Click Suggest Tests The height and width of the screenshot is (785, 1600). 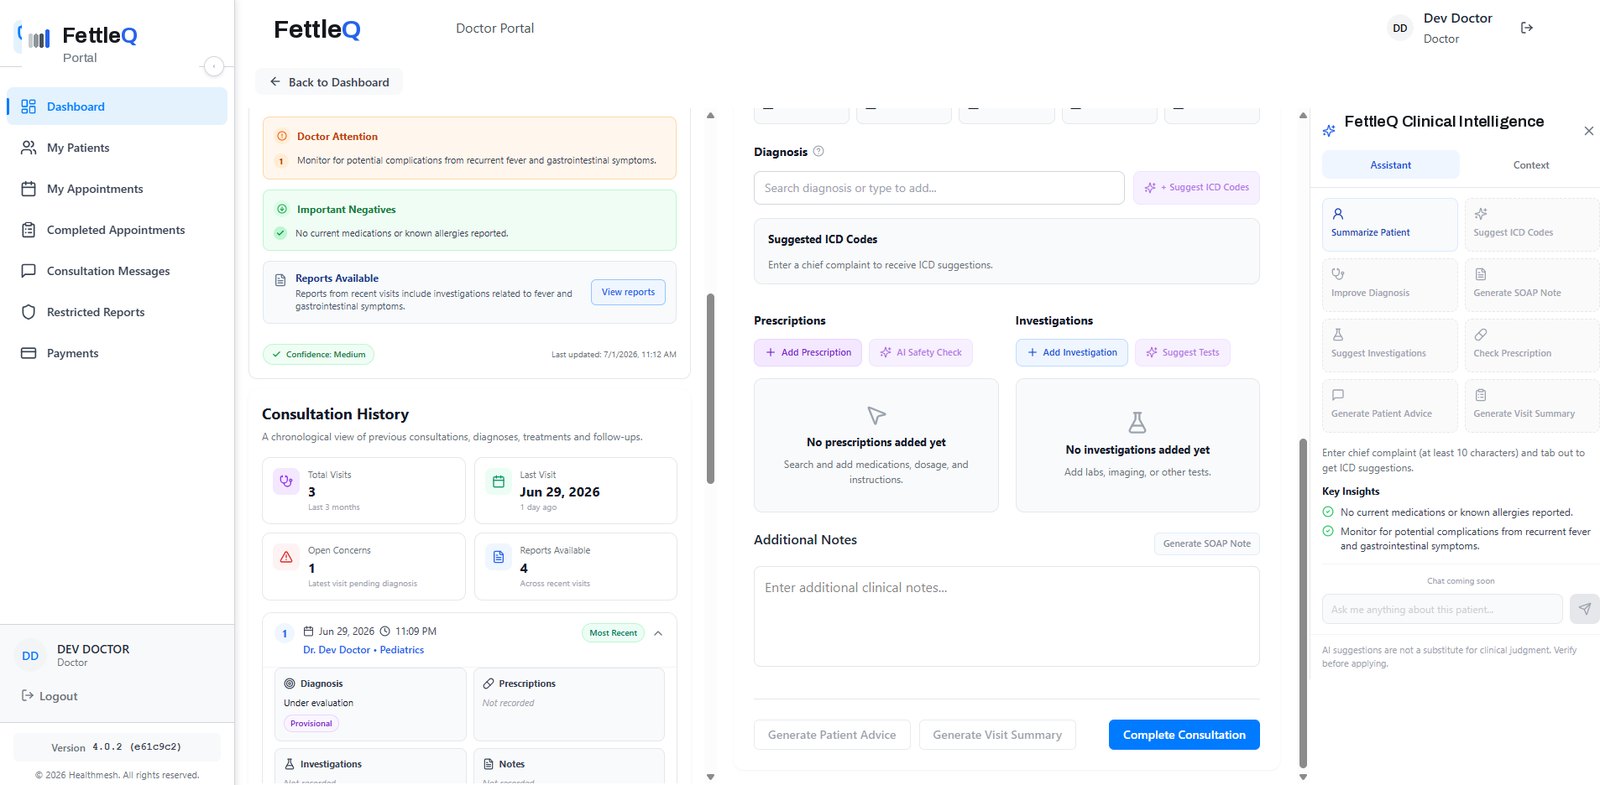click(1182, 352)
